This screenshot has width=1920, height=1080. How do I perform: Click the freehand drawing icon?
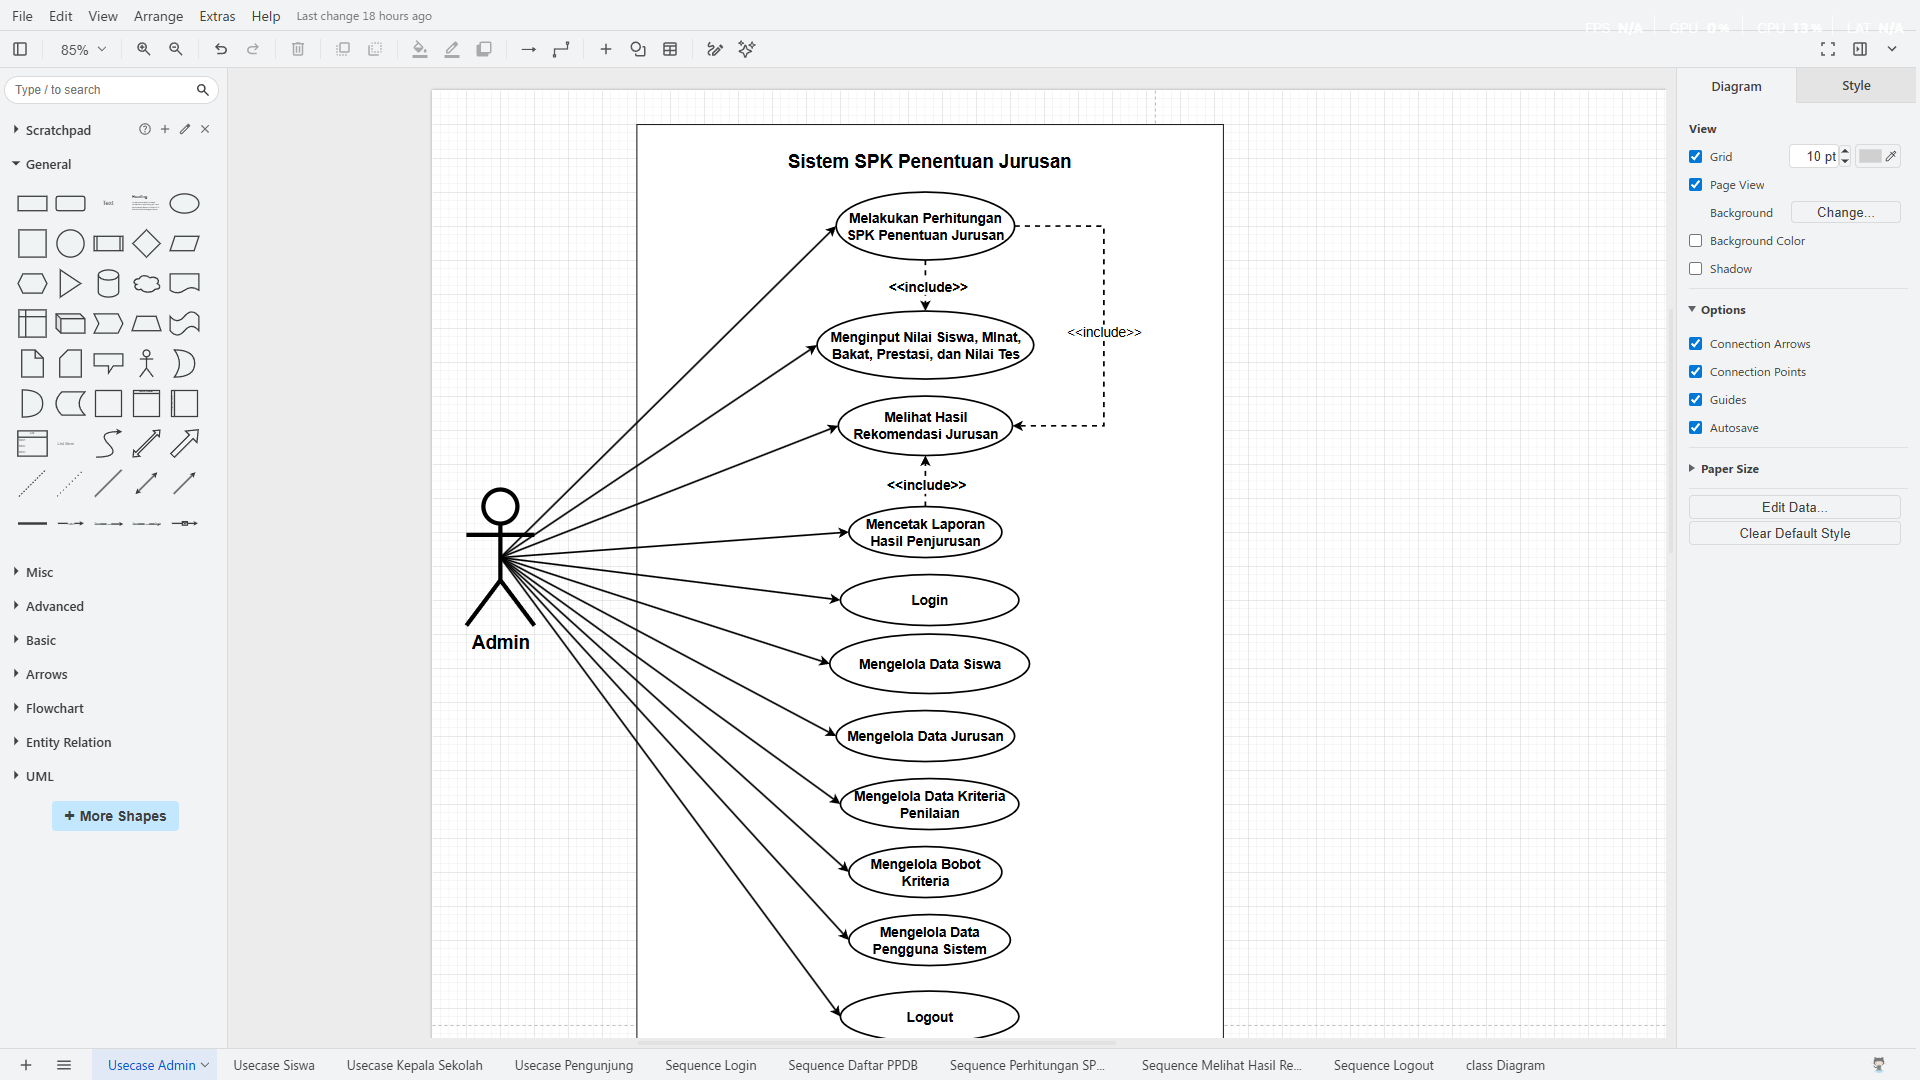point(715,49)
